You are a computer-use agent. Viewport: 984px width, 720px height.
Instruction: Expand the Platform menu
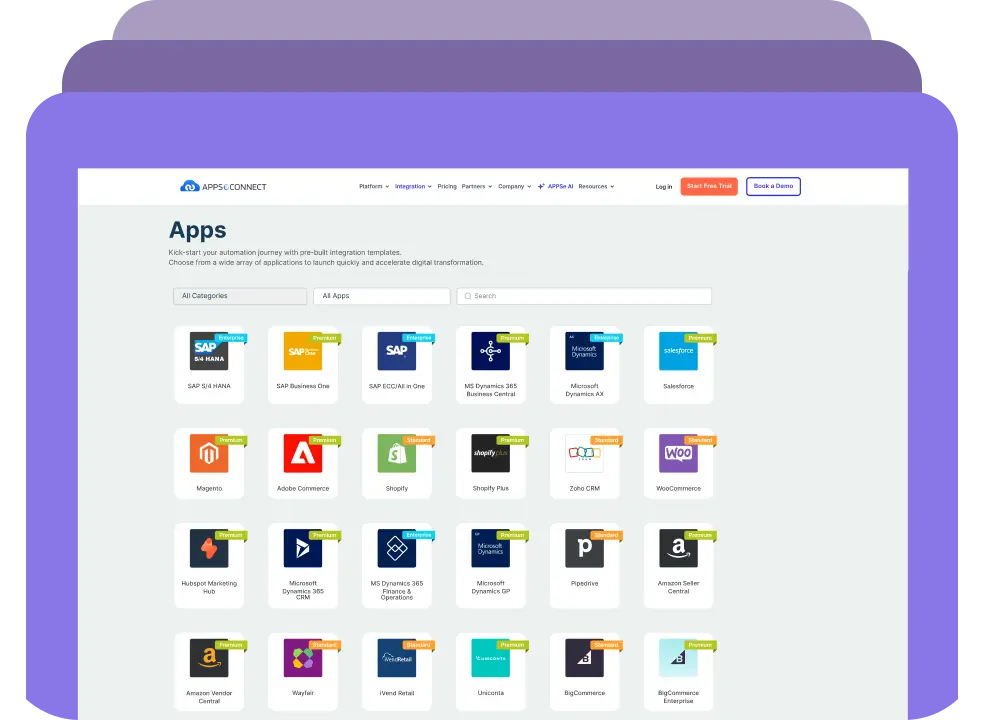[374, 186]
